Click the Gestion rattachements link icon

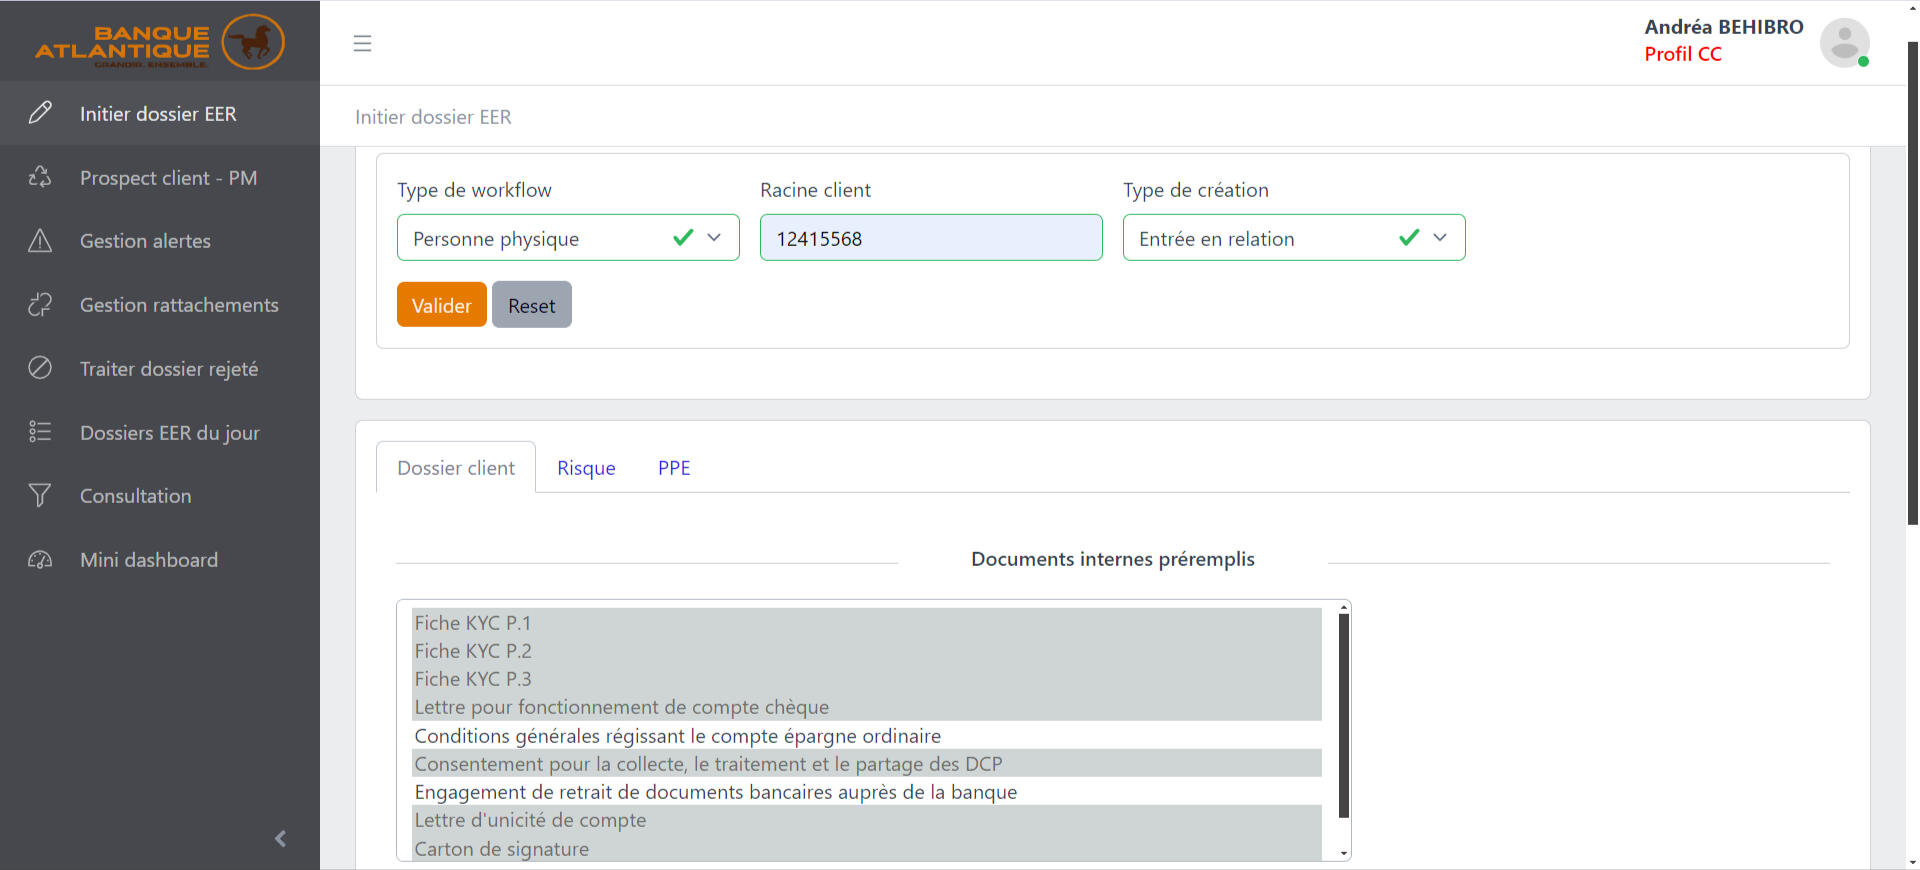40,305
